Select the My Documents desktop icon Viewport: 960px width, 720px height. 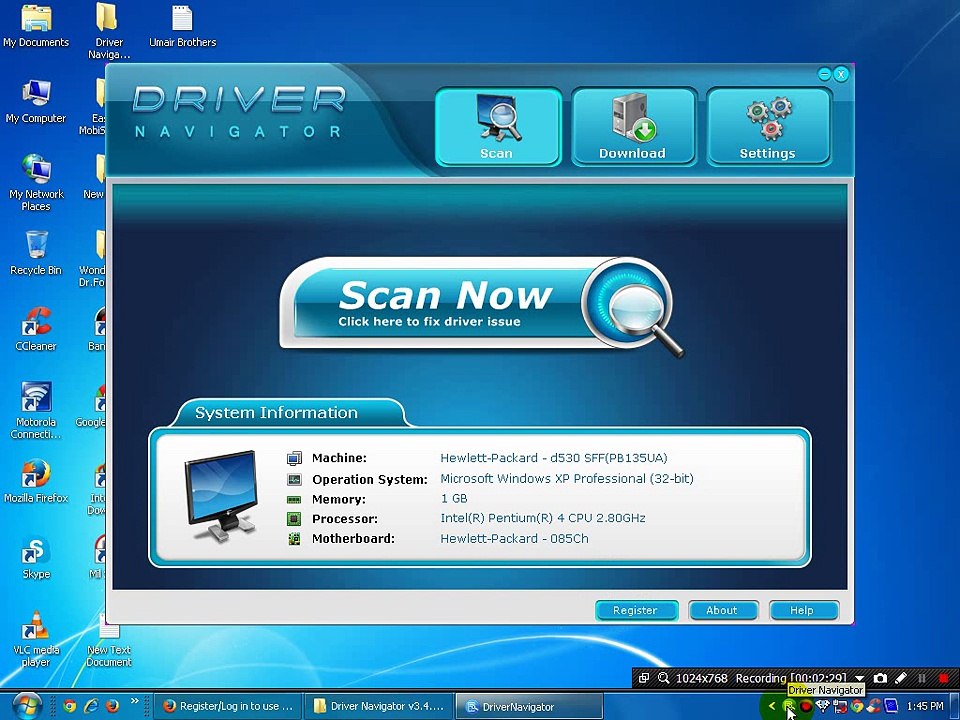pos(36,26)
